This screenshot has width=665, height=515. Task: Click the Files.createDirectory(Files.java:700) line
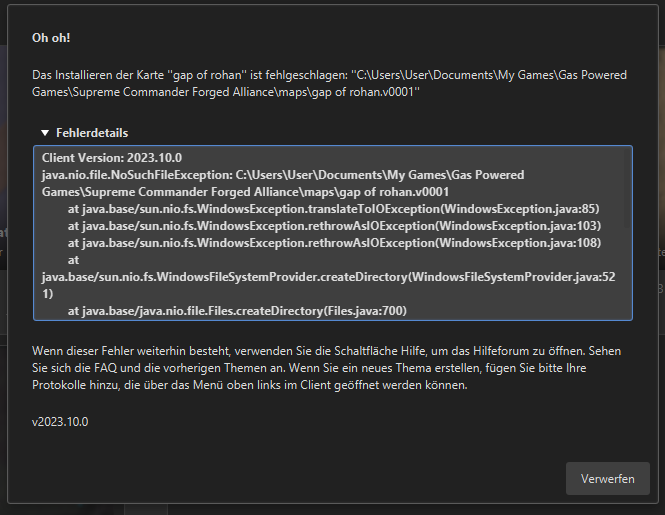[x=237, y=311]
